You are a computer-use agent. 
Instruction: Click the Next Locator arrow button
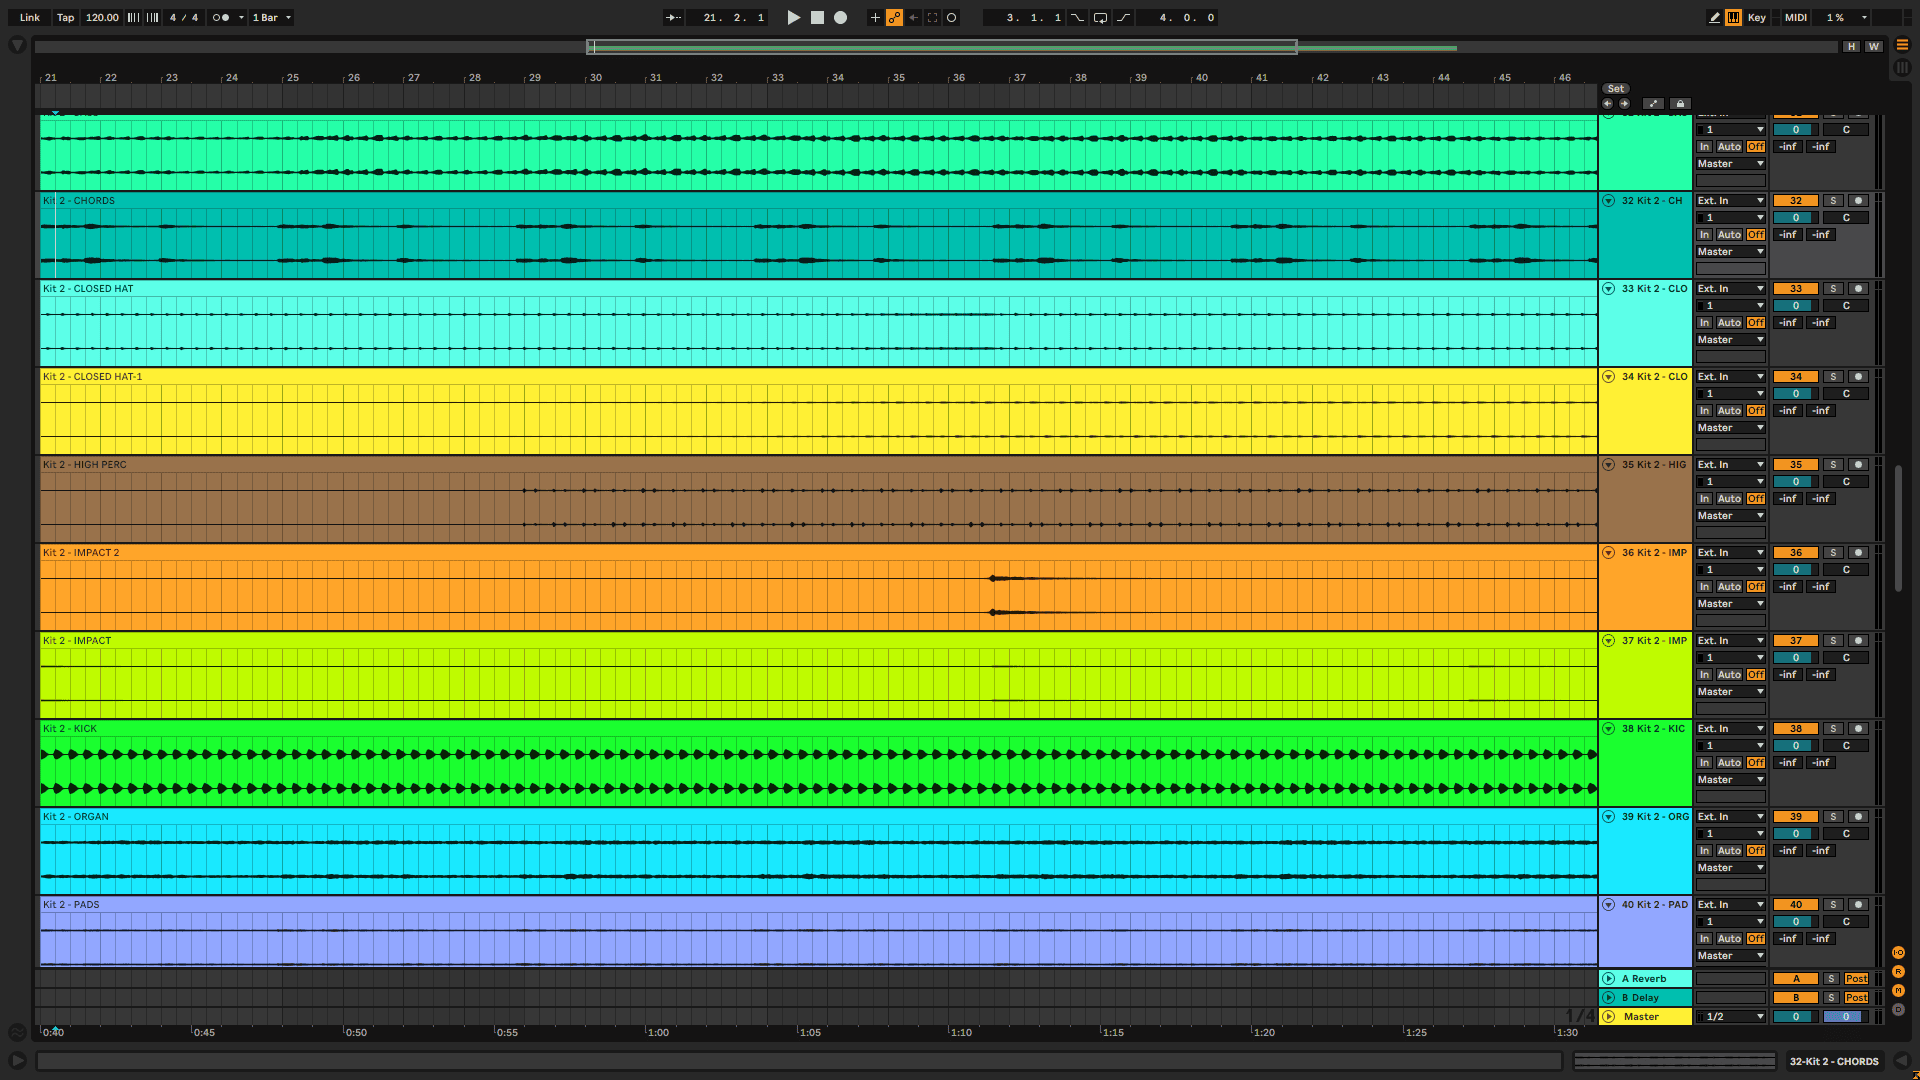pyautogui.click(x=1624, y=103)
